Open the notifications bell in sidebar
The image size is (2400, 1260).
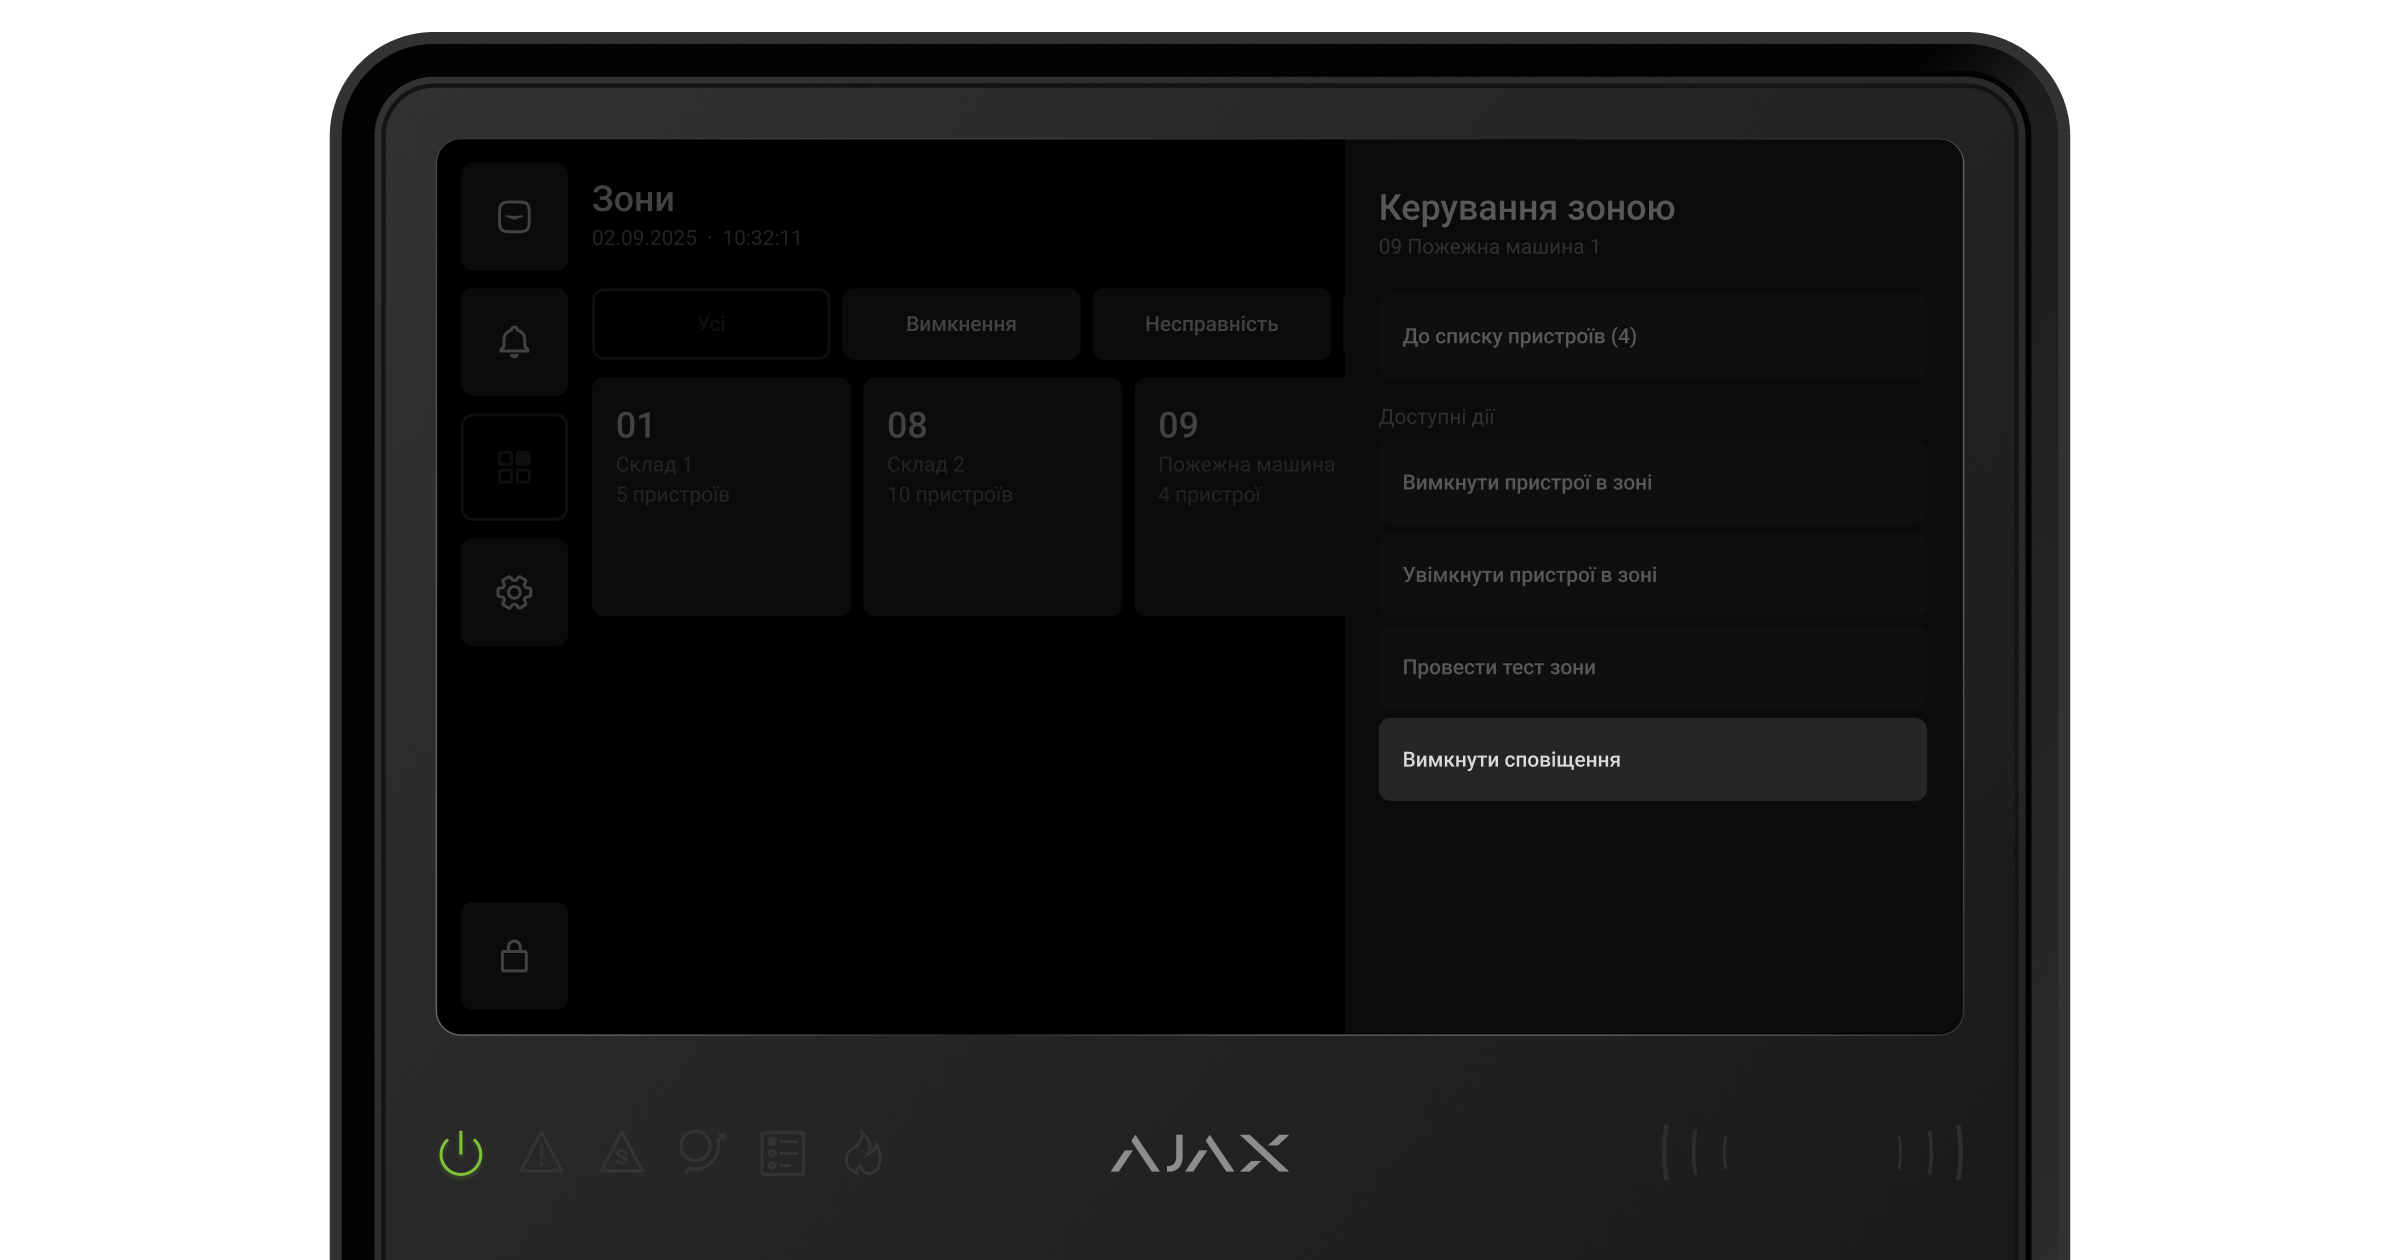click(x=514, y=342)
